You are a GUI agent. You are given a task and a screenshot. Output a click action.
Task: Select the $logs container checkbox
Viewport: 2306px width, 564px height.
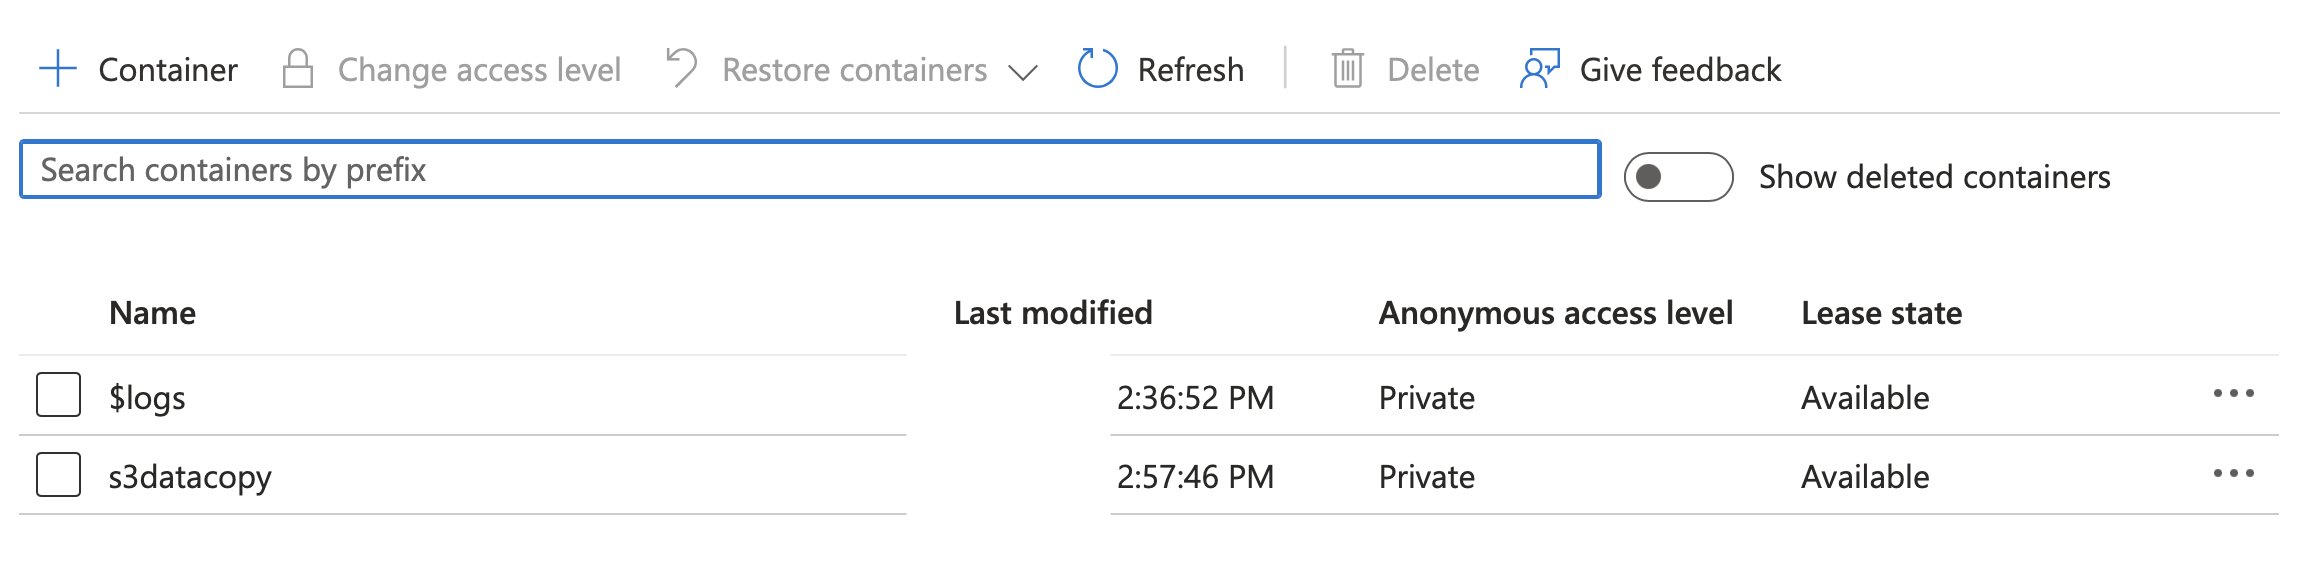[59, 395]
